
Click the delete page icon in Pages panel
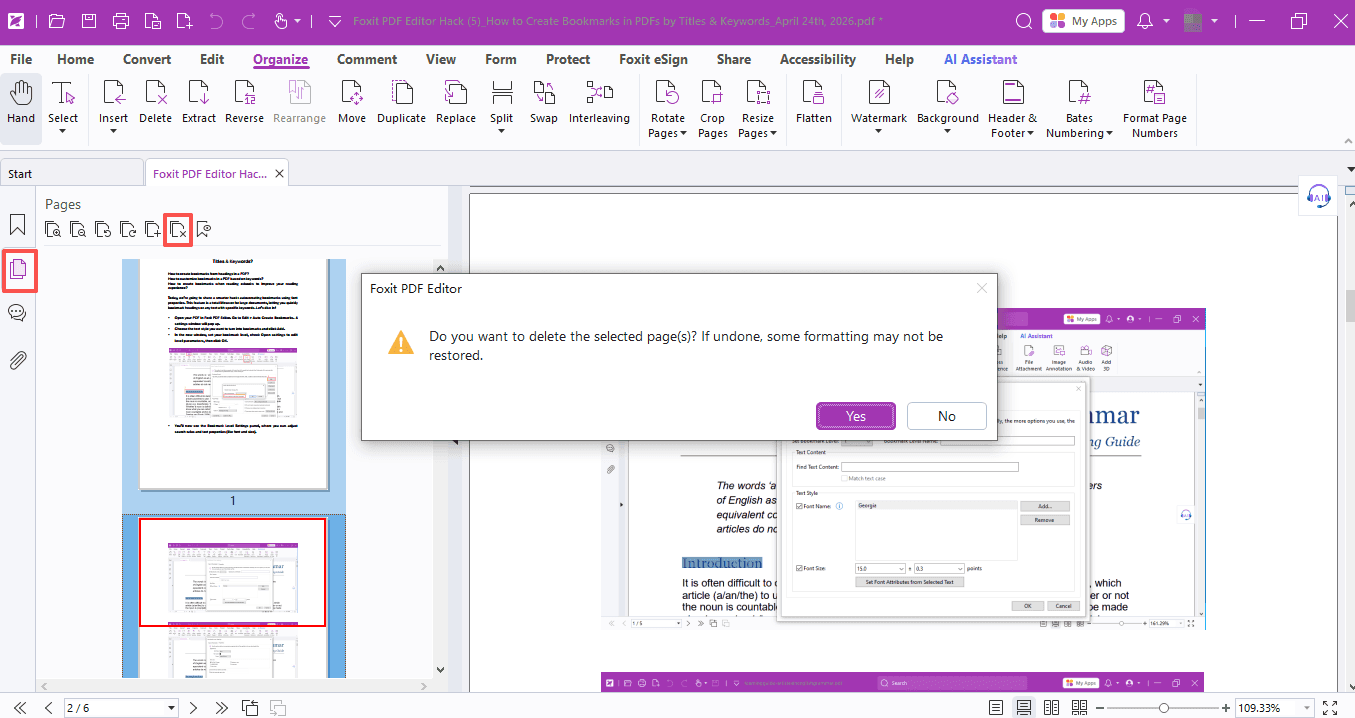178,230
